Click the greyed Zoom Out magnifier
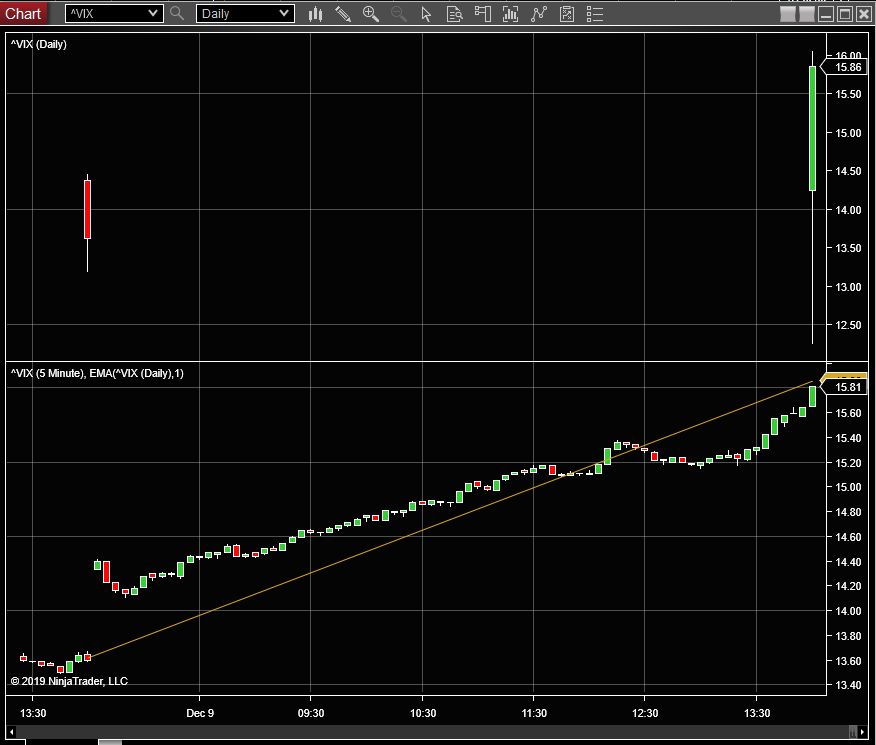 (398, 14)
